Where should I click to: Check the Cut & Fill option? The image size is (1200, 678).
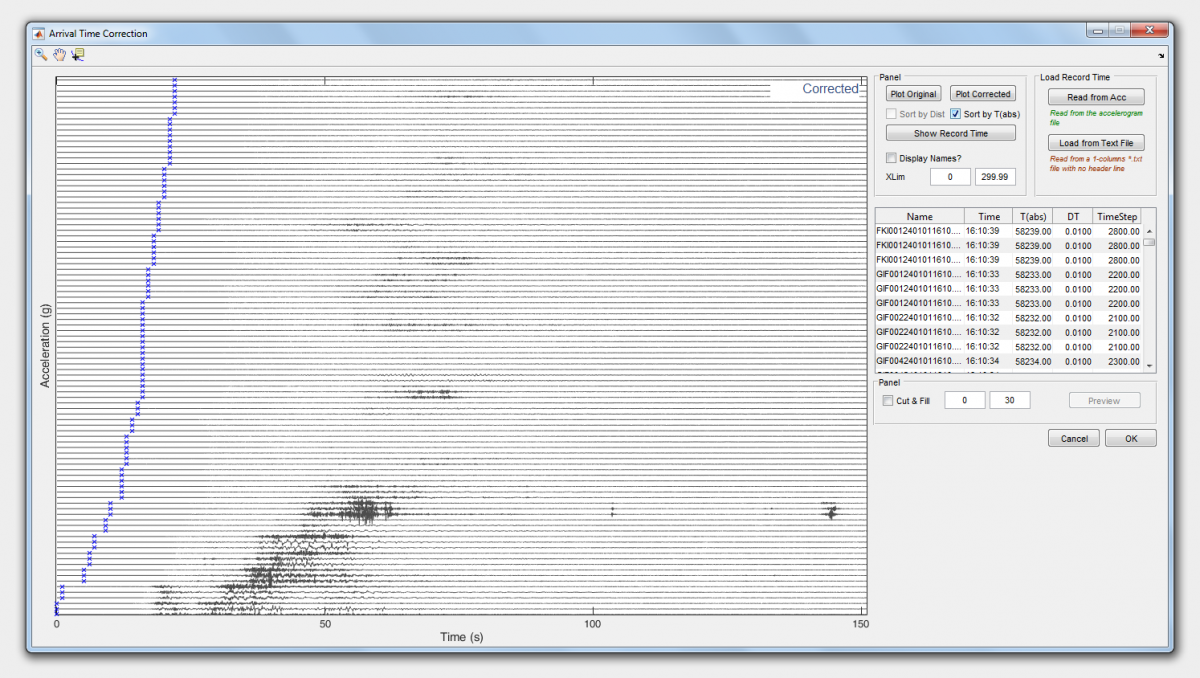click(x=888, y=401)
